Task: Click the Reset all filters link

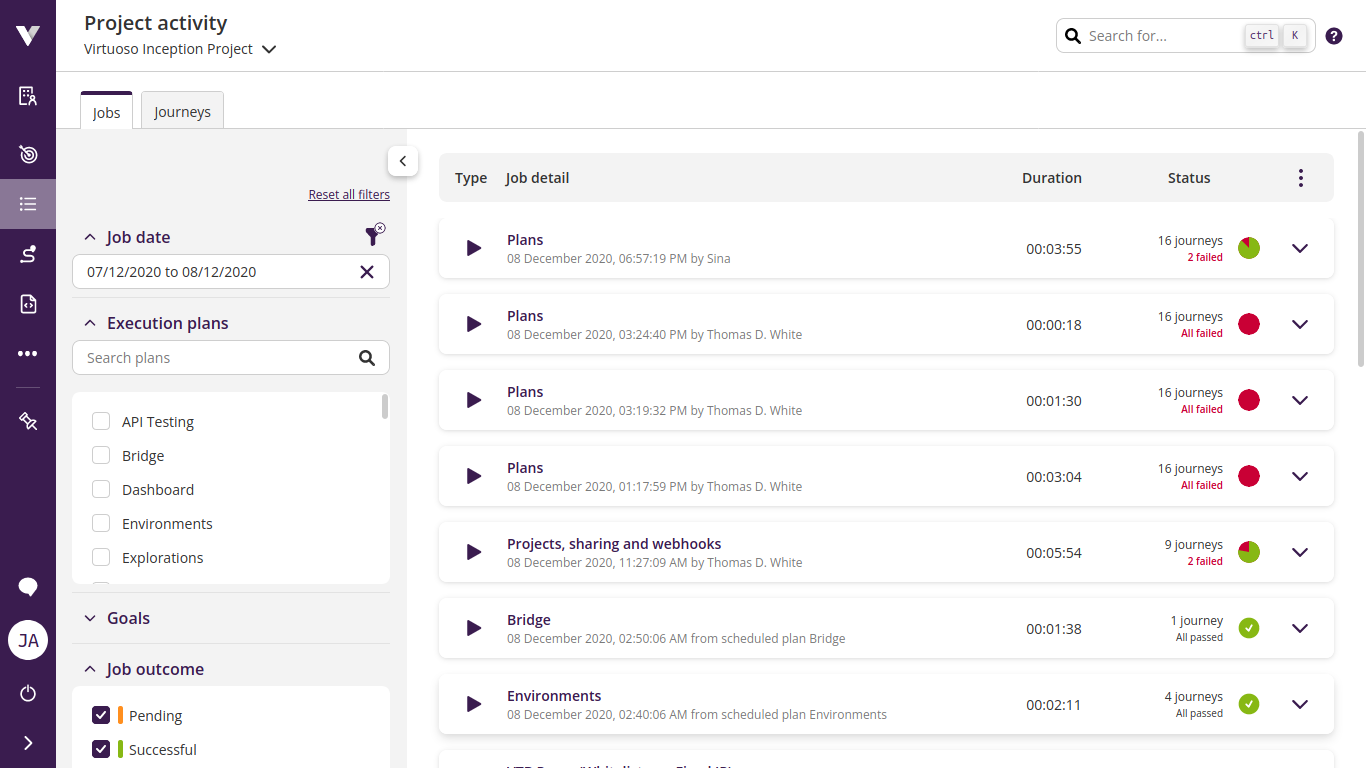Action: (x=348, y=194)
